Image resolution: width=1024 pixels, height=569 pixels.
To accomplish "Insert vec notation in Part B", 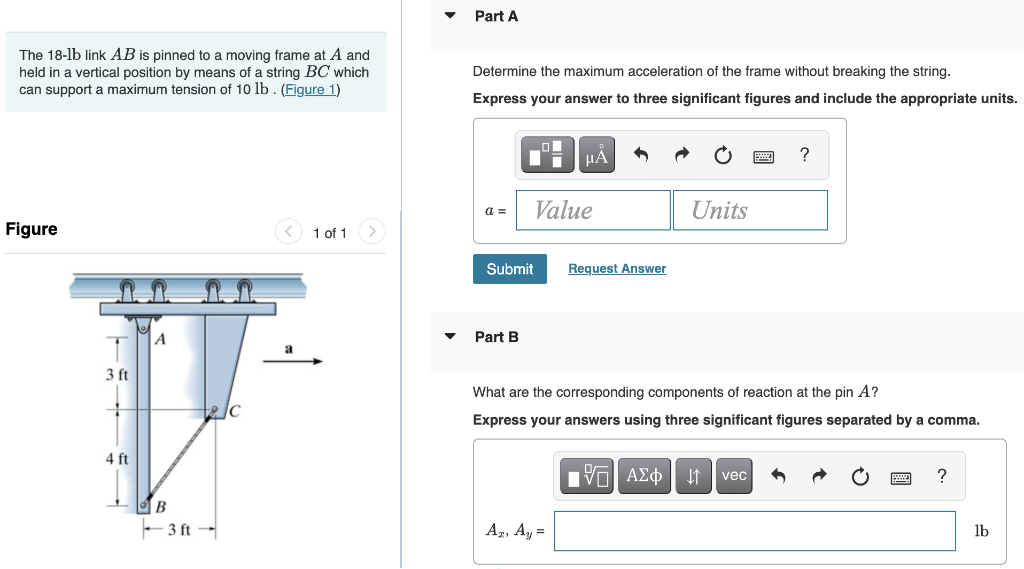I will pos(734,476).
